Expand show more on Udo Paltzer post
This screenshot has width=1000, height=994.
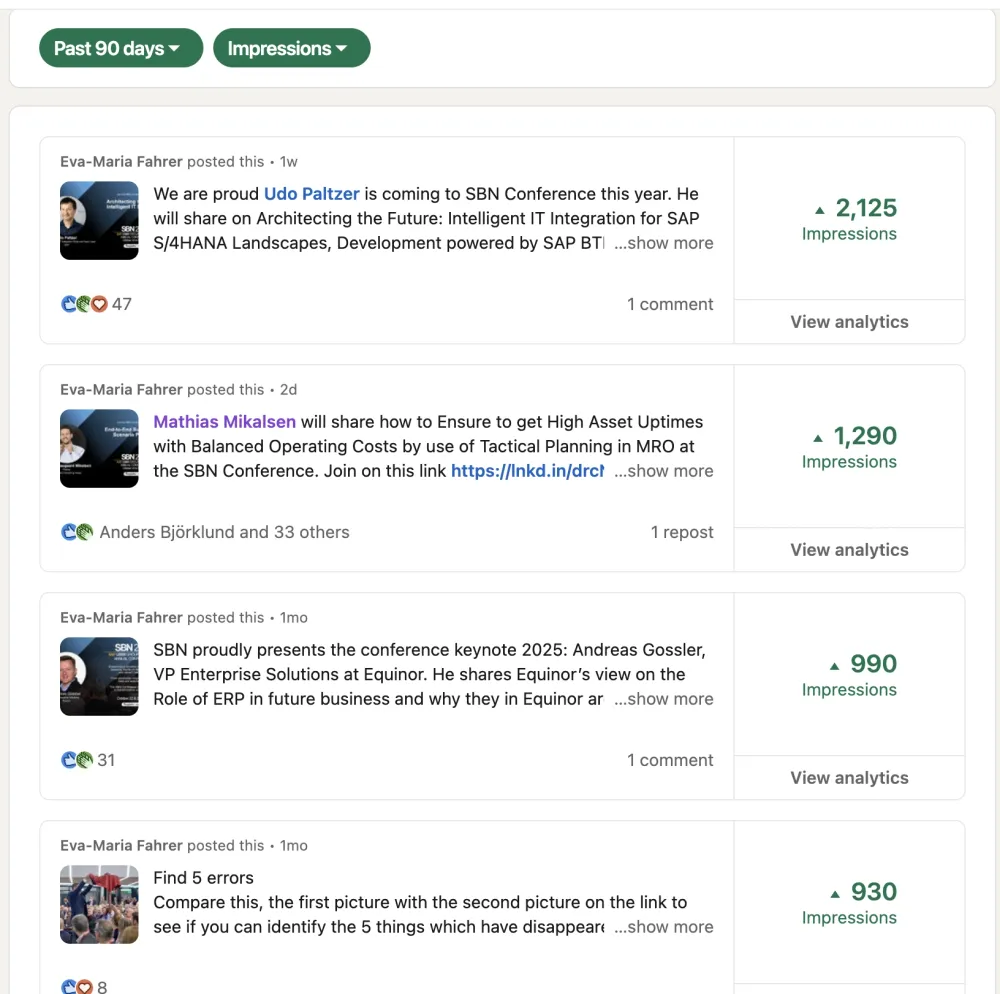click(664, 243)
